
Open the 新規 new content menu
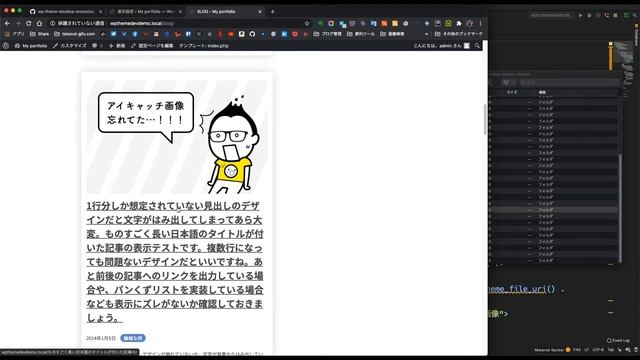click(117, 46)
